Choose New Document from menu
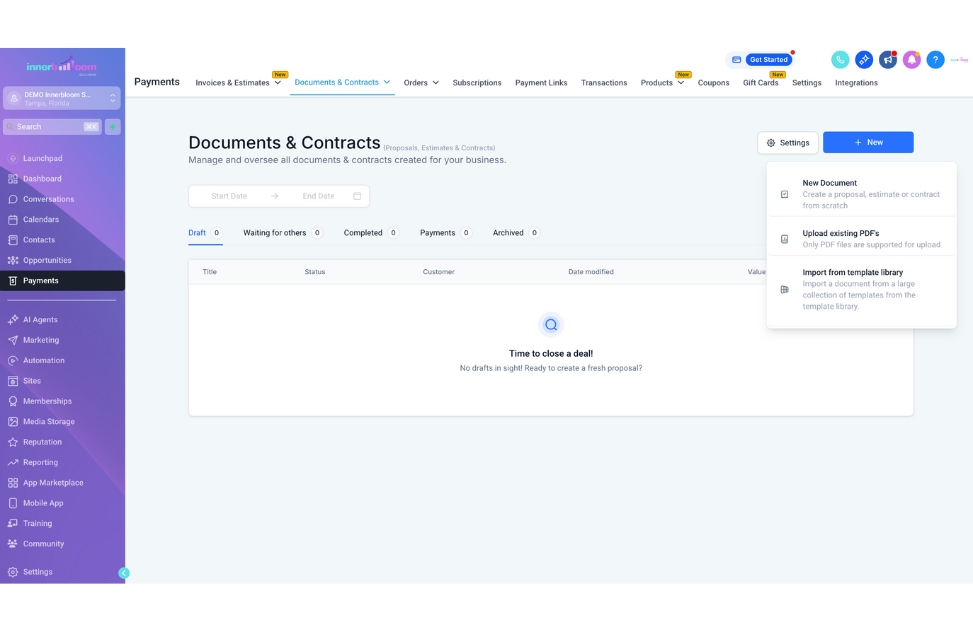The width and height of the screenshot is (973, 632). coord(861,194)
